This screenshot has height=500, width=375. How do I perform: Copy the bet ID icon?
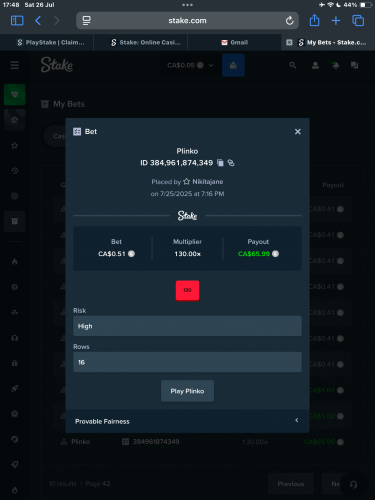(x=220, y=163)
